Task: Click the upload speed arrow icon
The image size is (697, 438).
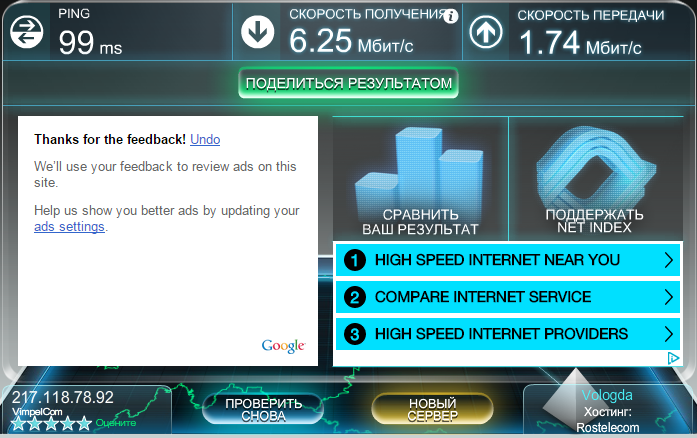Action: click(x=486, y=32)
